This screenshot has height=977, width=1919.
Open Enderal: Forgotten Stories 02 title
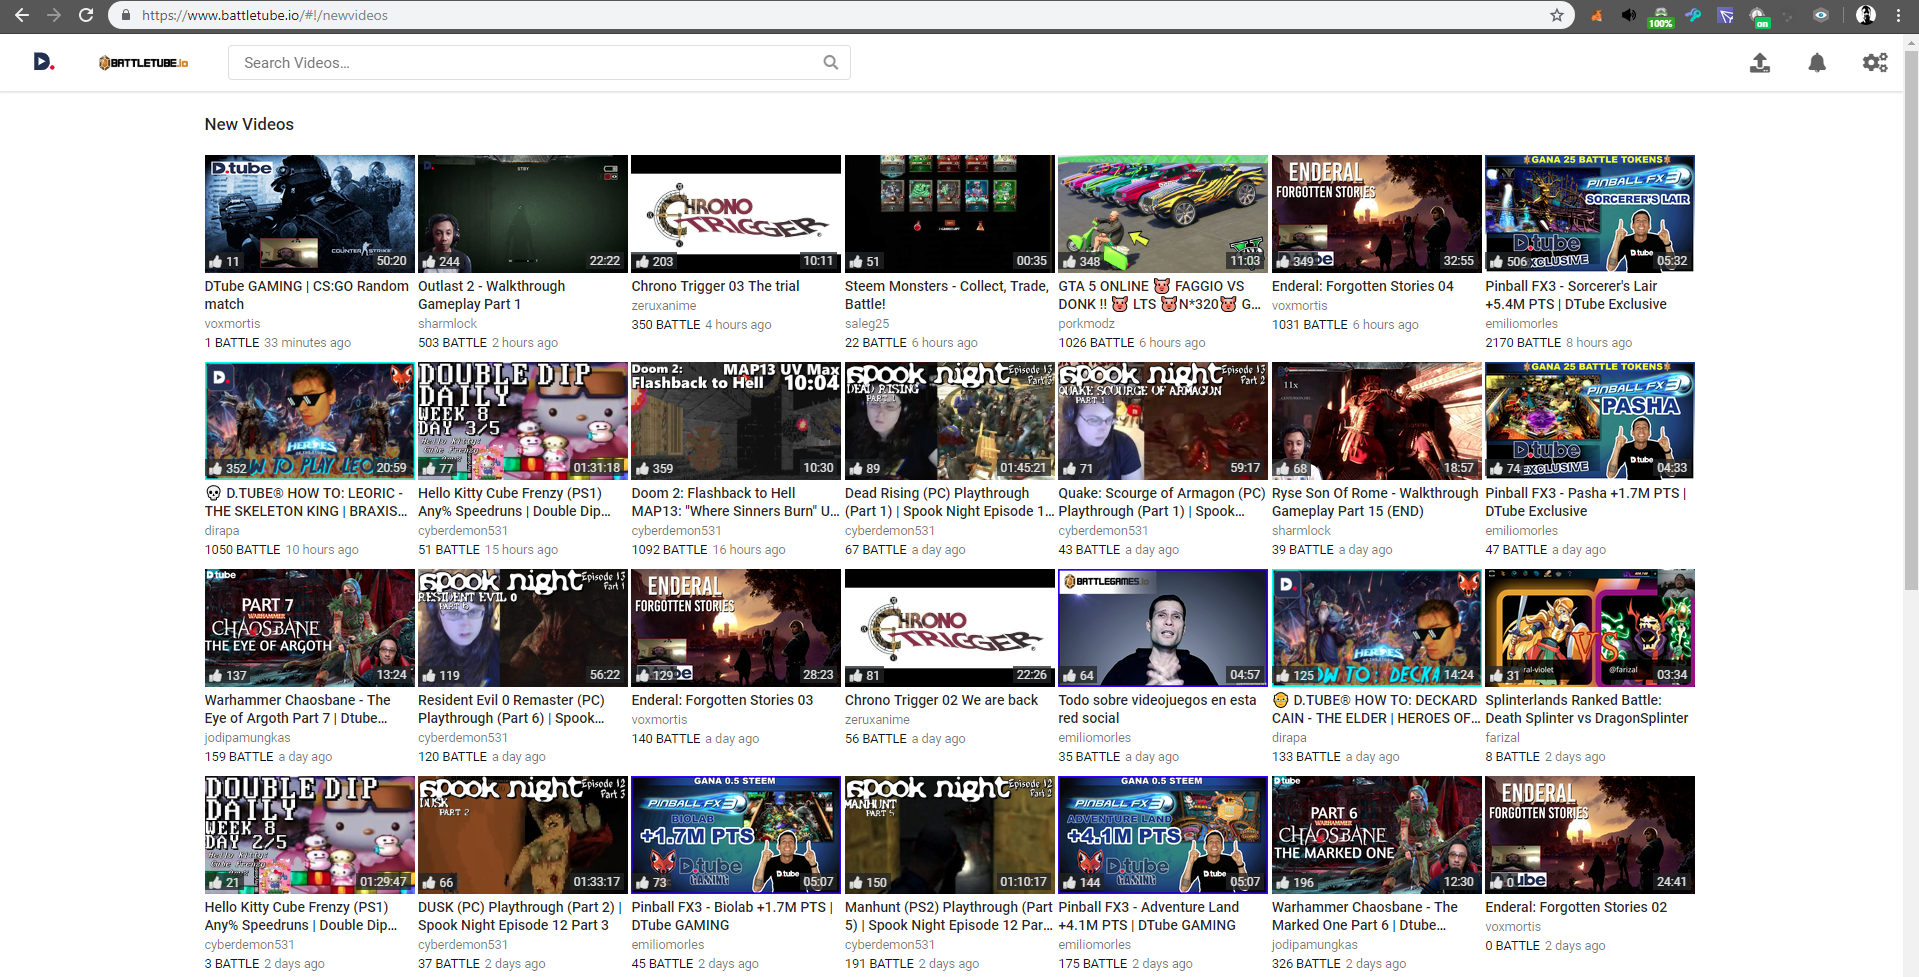(x=1576, y=907)
